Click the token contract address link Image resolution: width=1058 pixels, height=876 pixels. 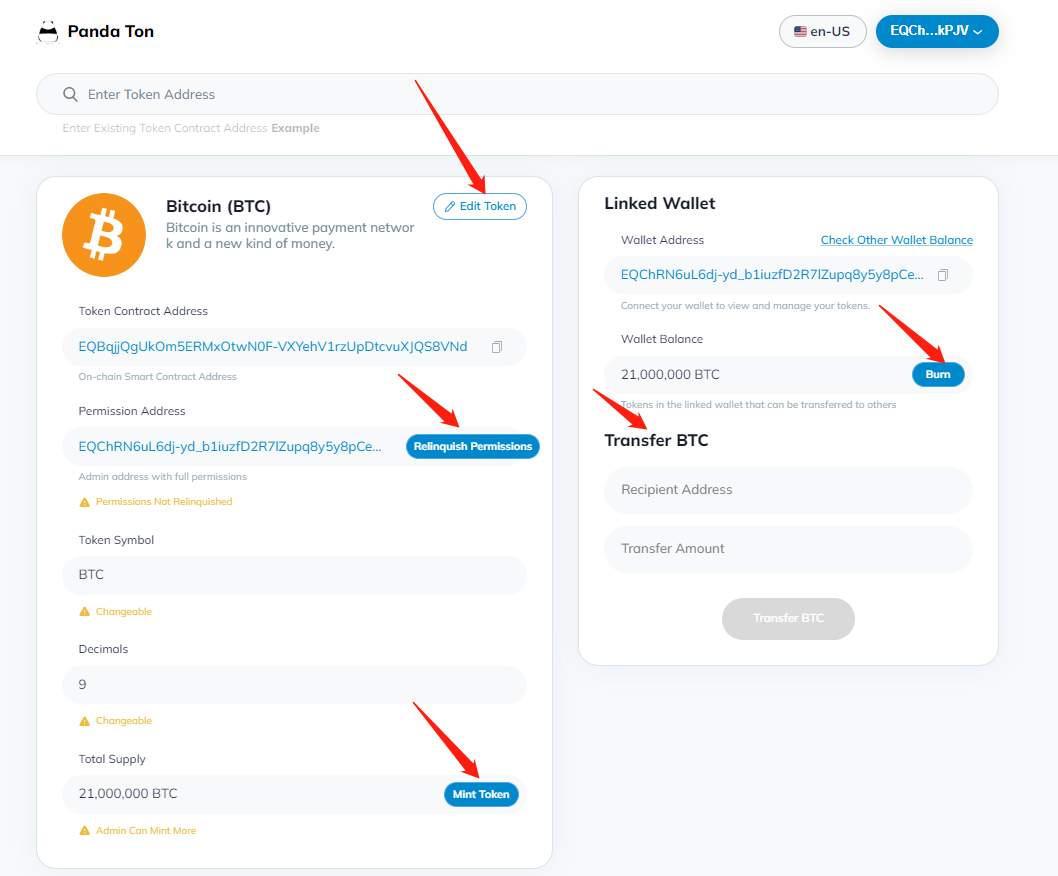pos(272,347)
